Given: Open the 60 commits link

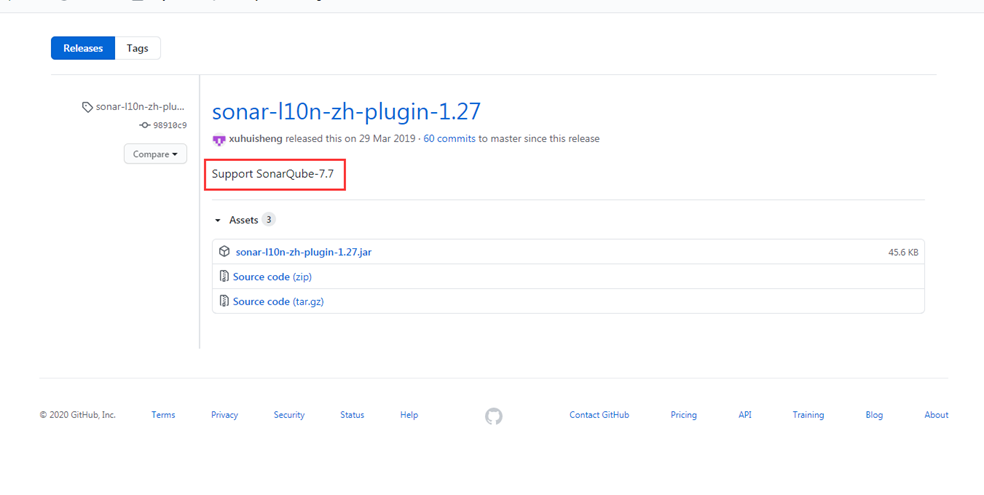Looking at the screenshot, I should coord(449,139).
